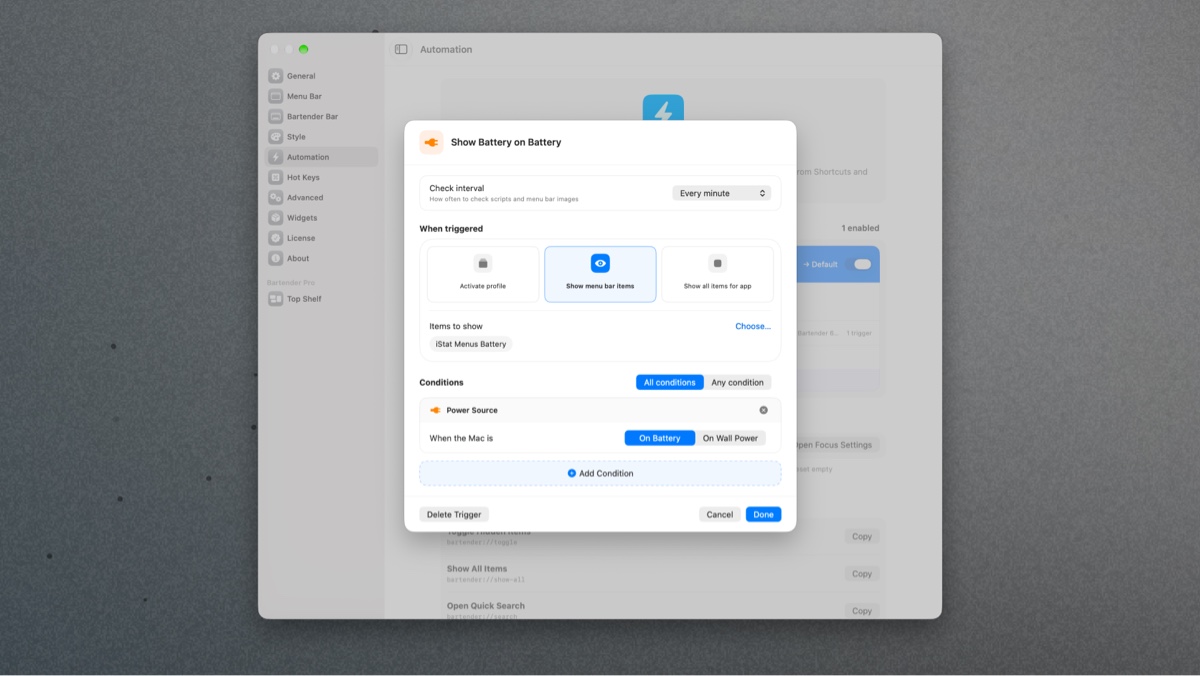Select the Automation lightning sidebar icon
Screen dimensions: 1200x676
[x=275, y=157]
